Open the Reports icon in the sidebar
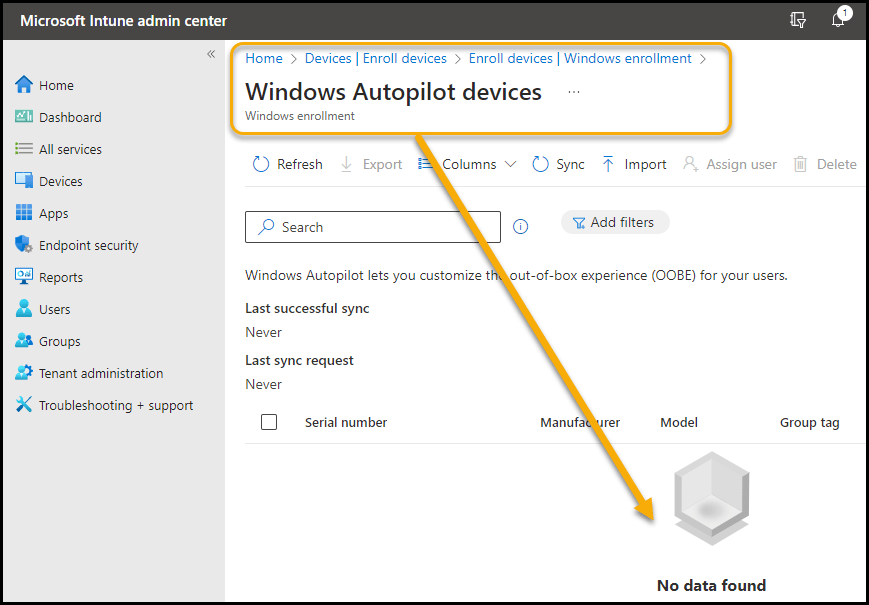 (x=24, y=276)
